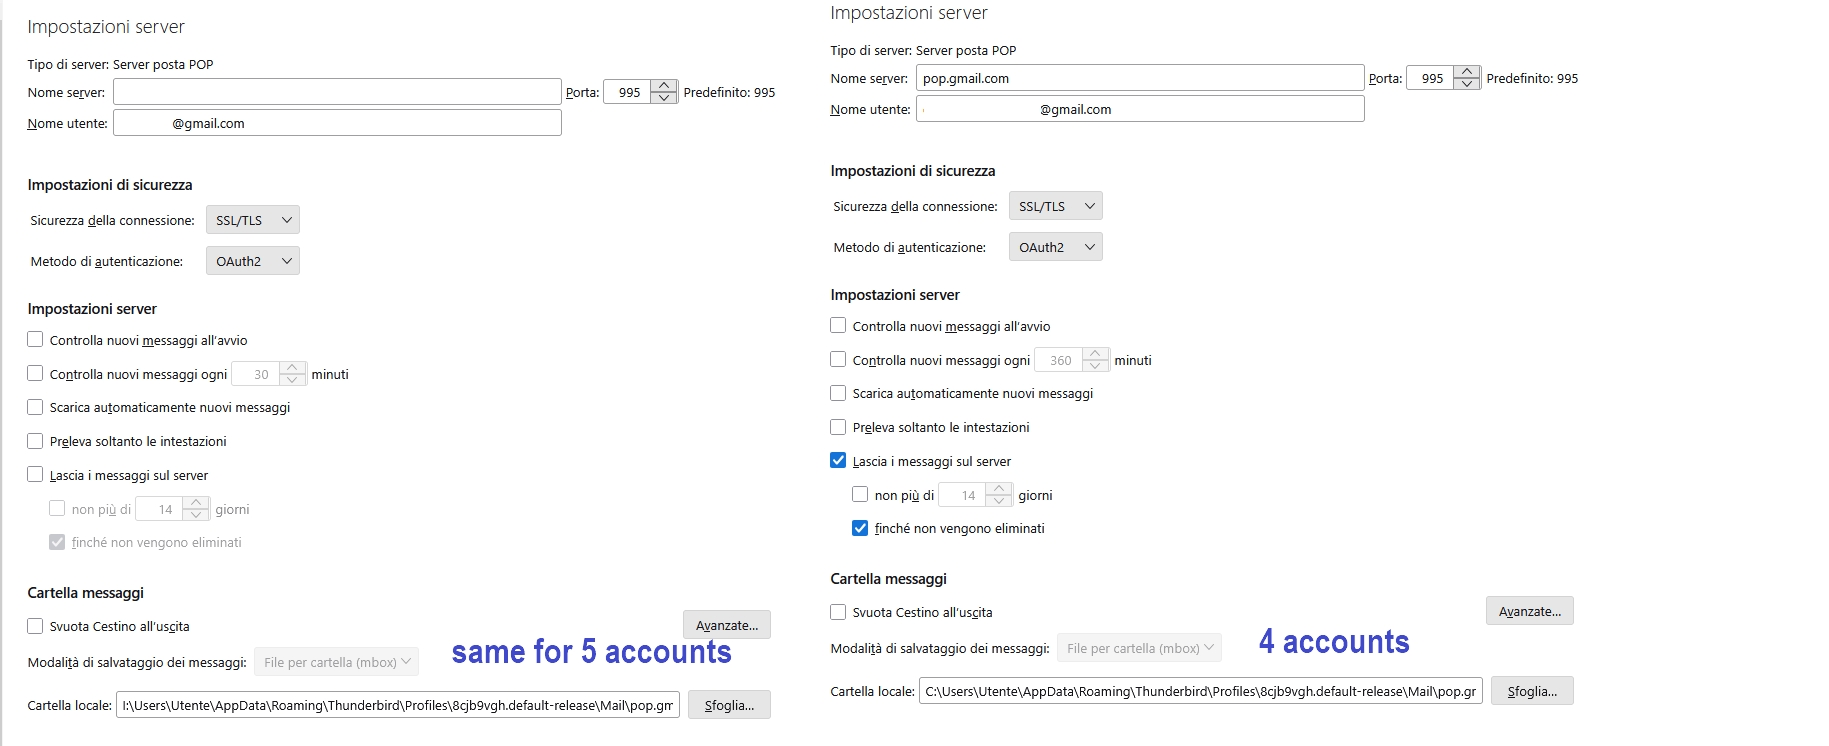Screen dimensions: 1829x746
Task: Uncheck the ticked Lascia i messaggi sul server box
Action: click(x=838, y=461)
